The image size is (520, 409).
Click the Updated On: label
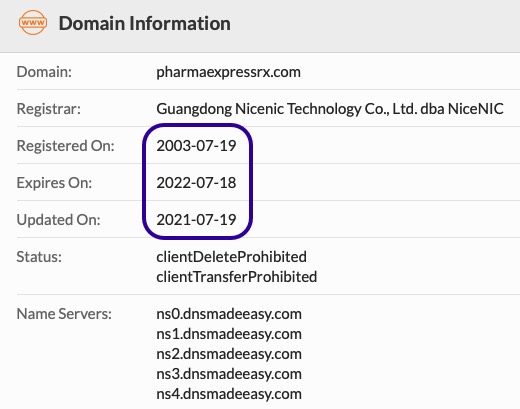click(x=59, y=220)
